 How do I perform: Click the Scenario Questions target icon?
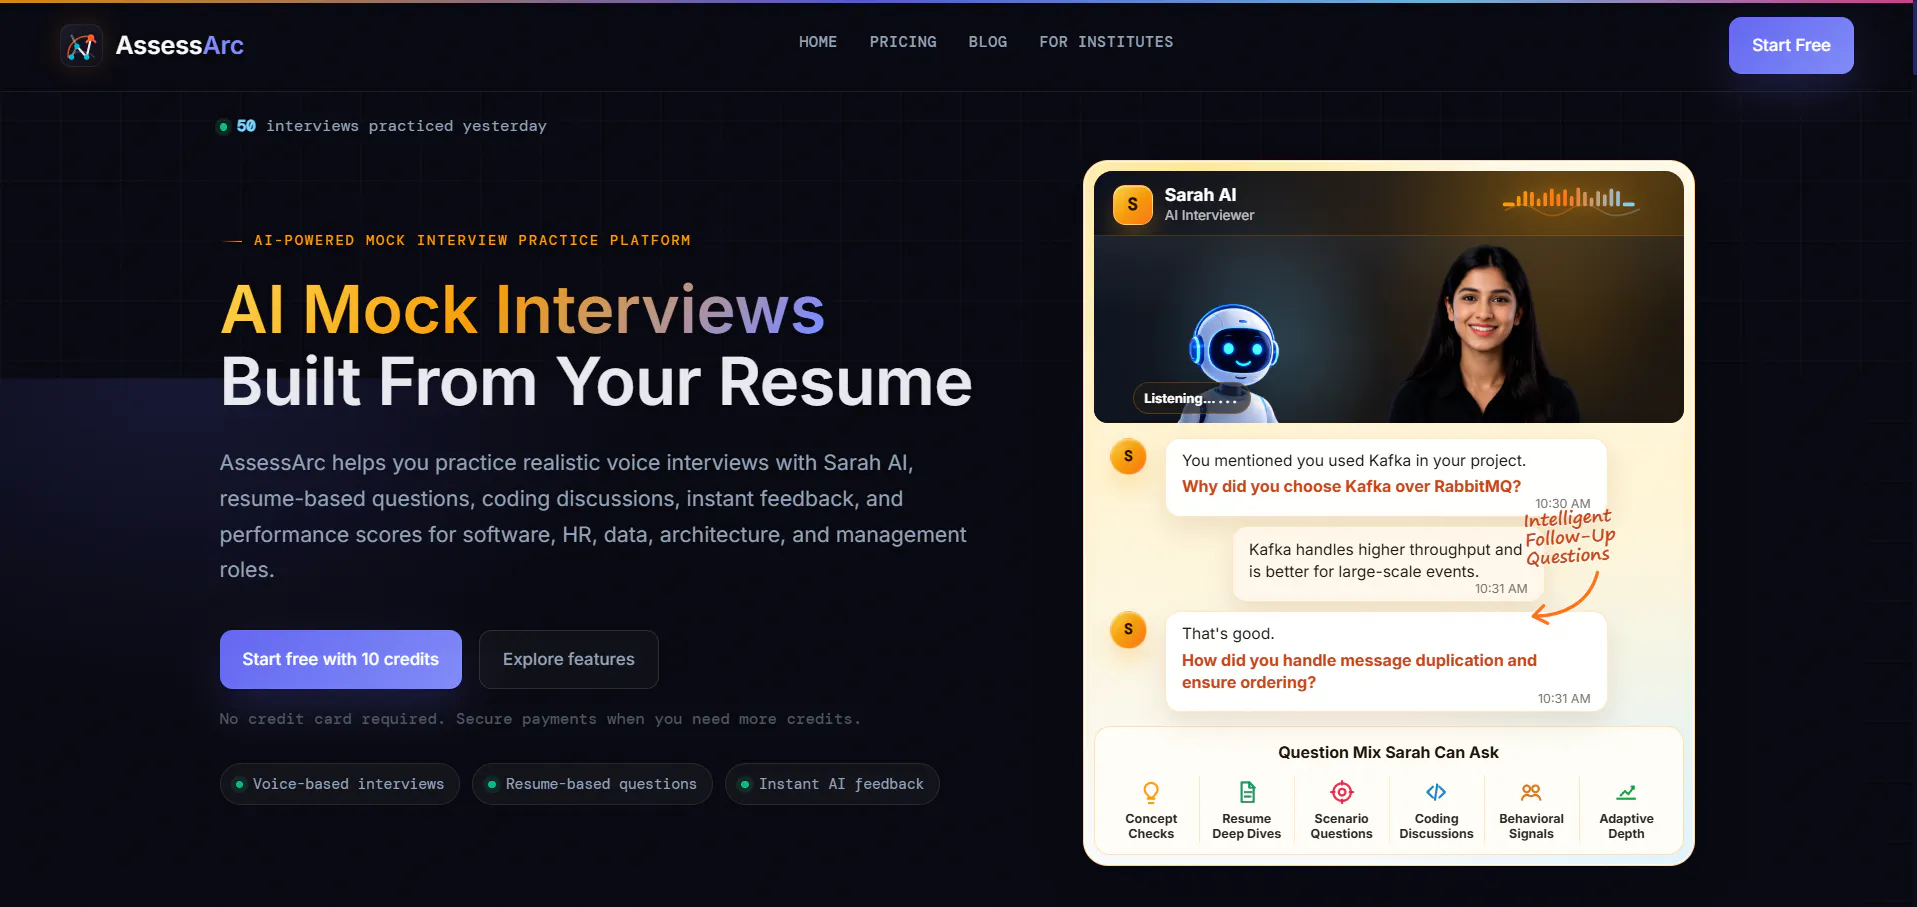1342,793
